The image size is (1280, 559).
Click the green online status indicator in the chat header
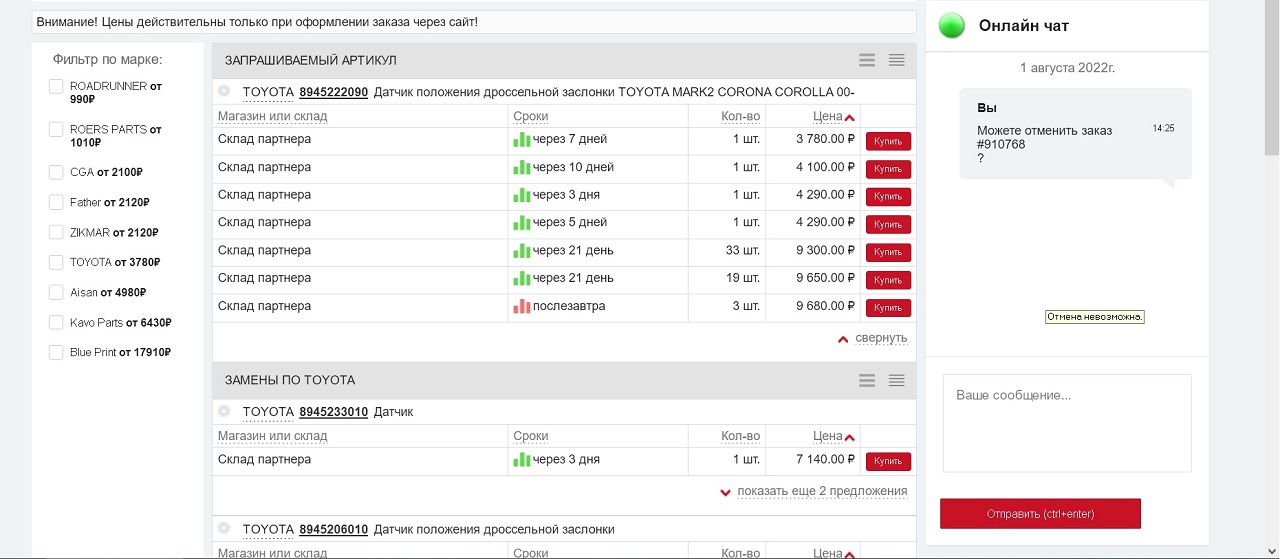pos(952,26)
